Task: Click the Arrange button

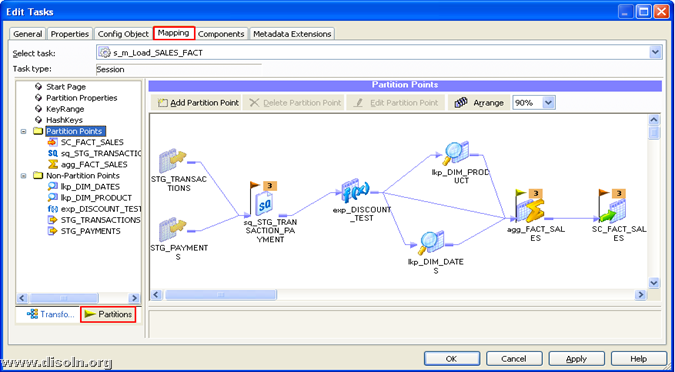Action: (x=479, y=103)
